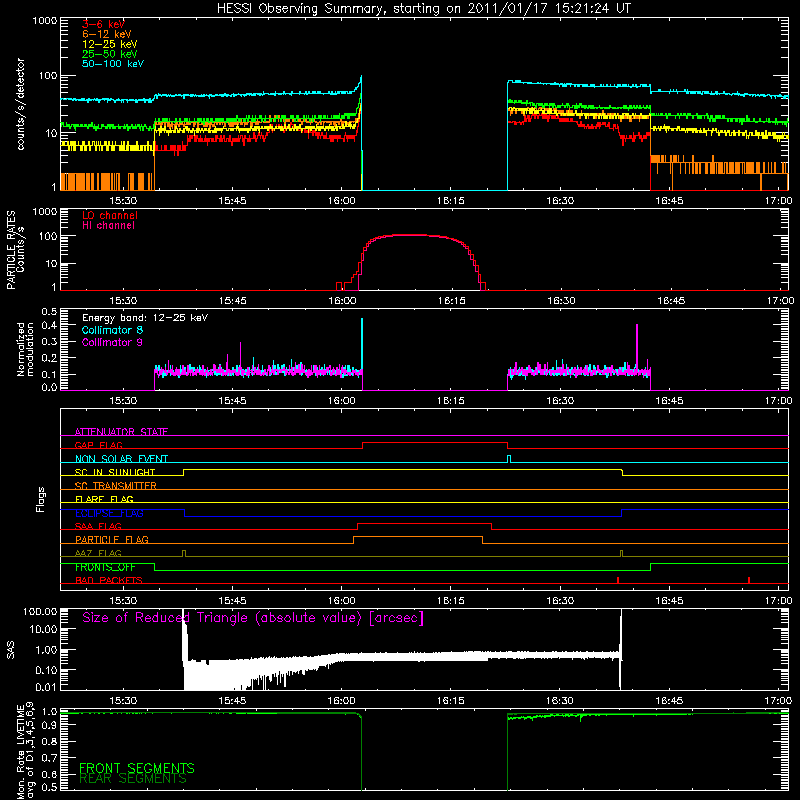Click the raised PARTICLE FLAG segment
Image resolution: width=800 pixels, height=800 pixels.
418,537
